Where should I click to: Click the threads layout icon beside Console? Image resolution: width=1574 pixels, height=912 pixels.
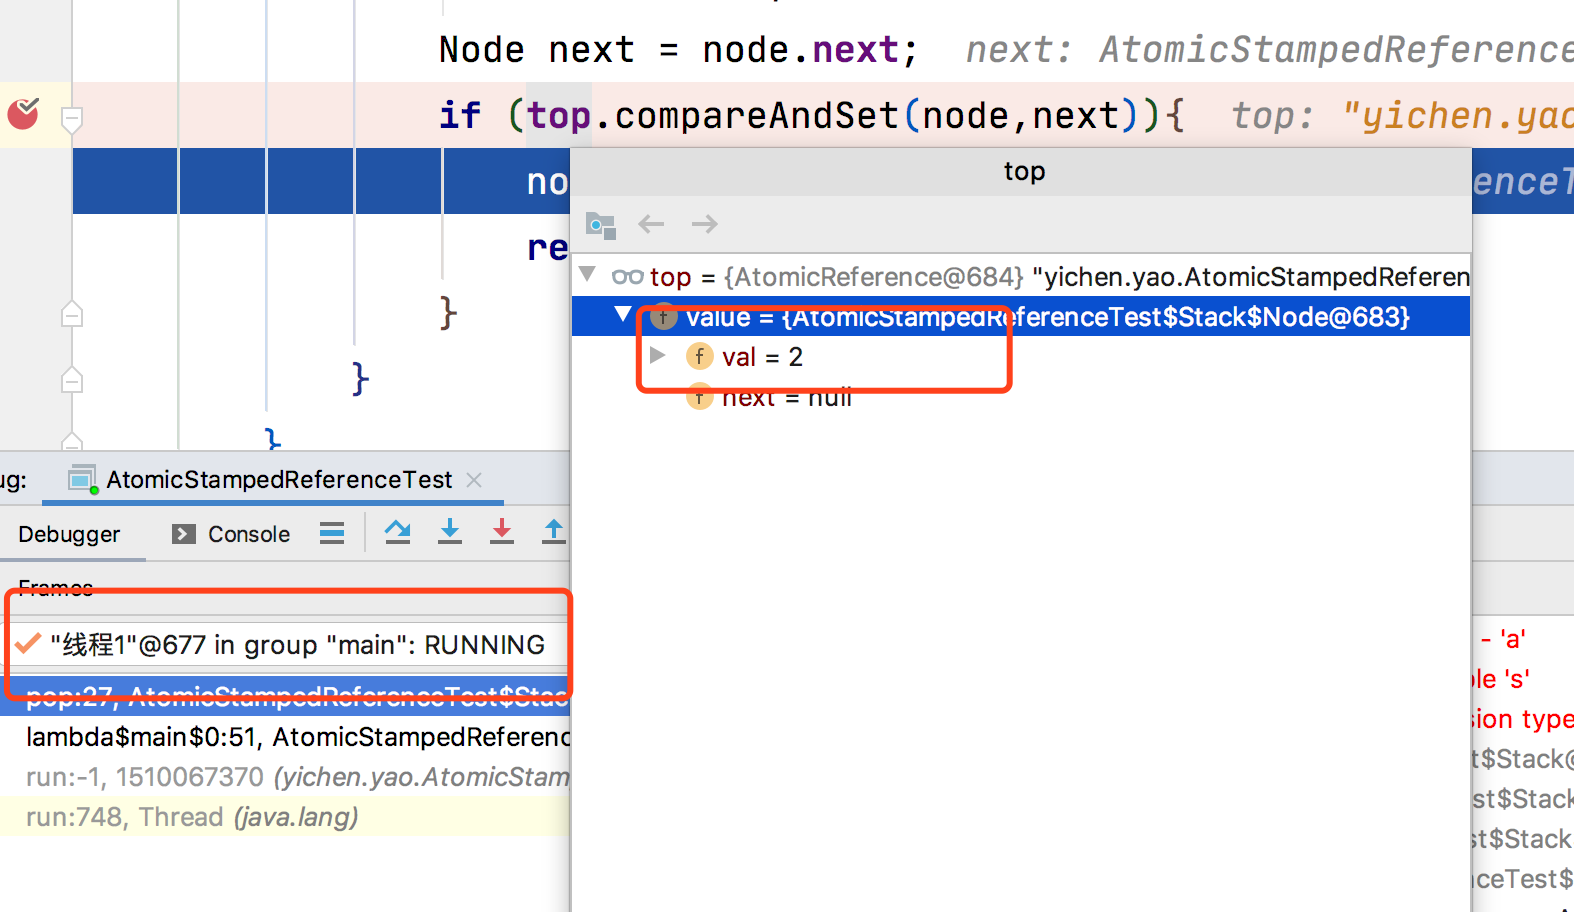pos(332,533)
